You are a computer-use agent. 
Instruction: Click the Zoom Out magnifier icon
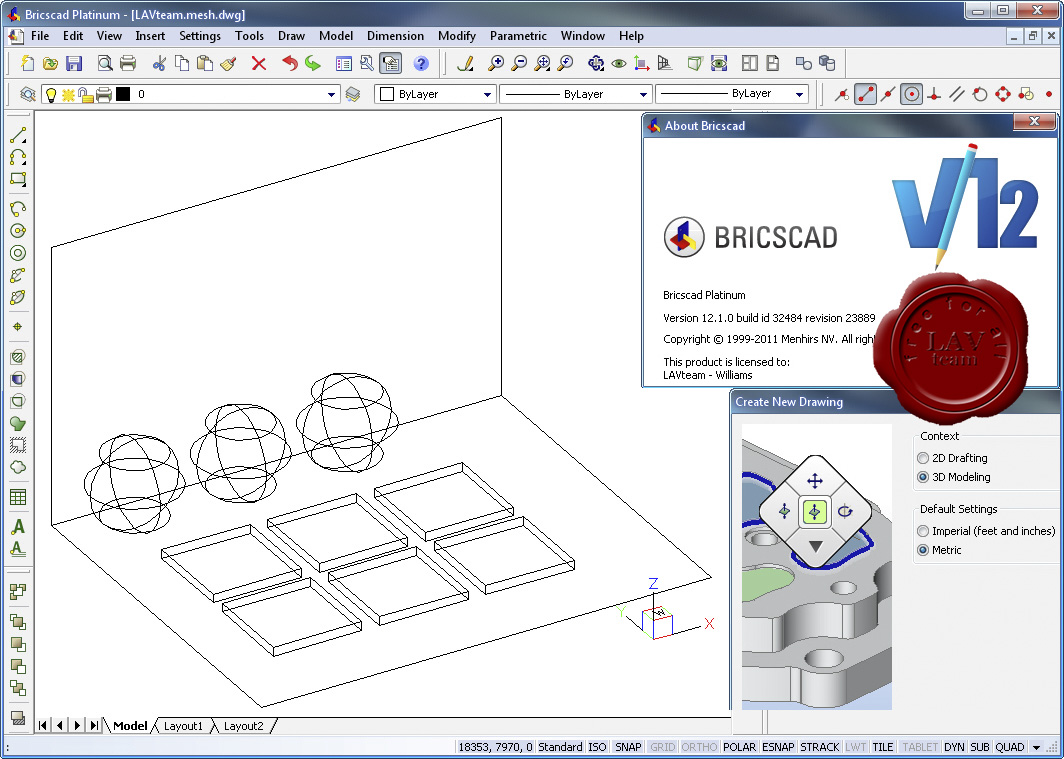click(519, 63)
